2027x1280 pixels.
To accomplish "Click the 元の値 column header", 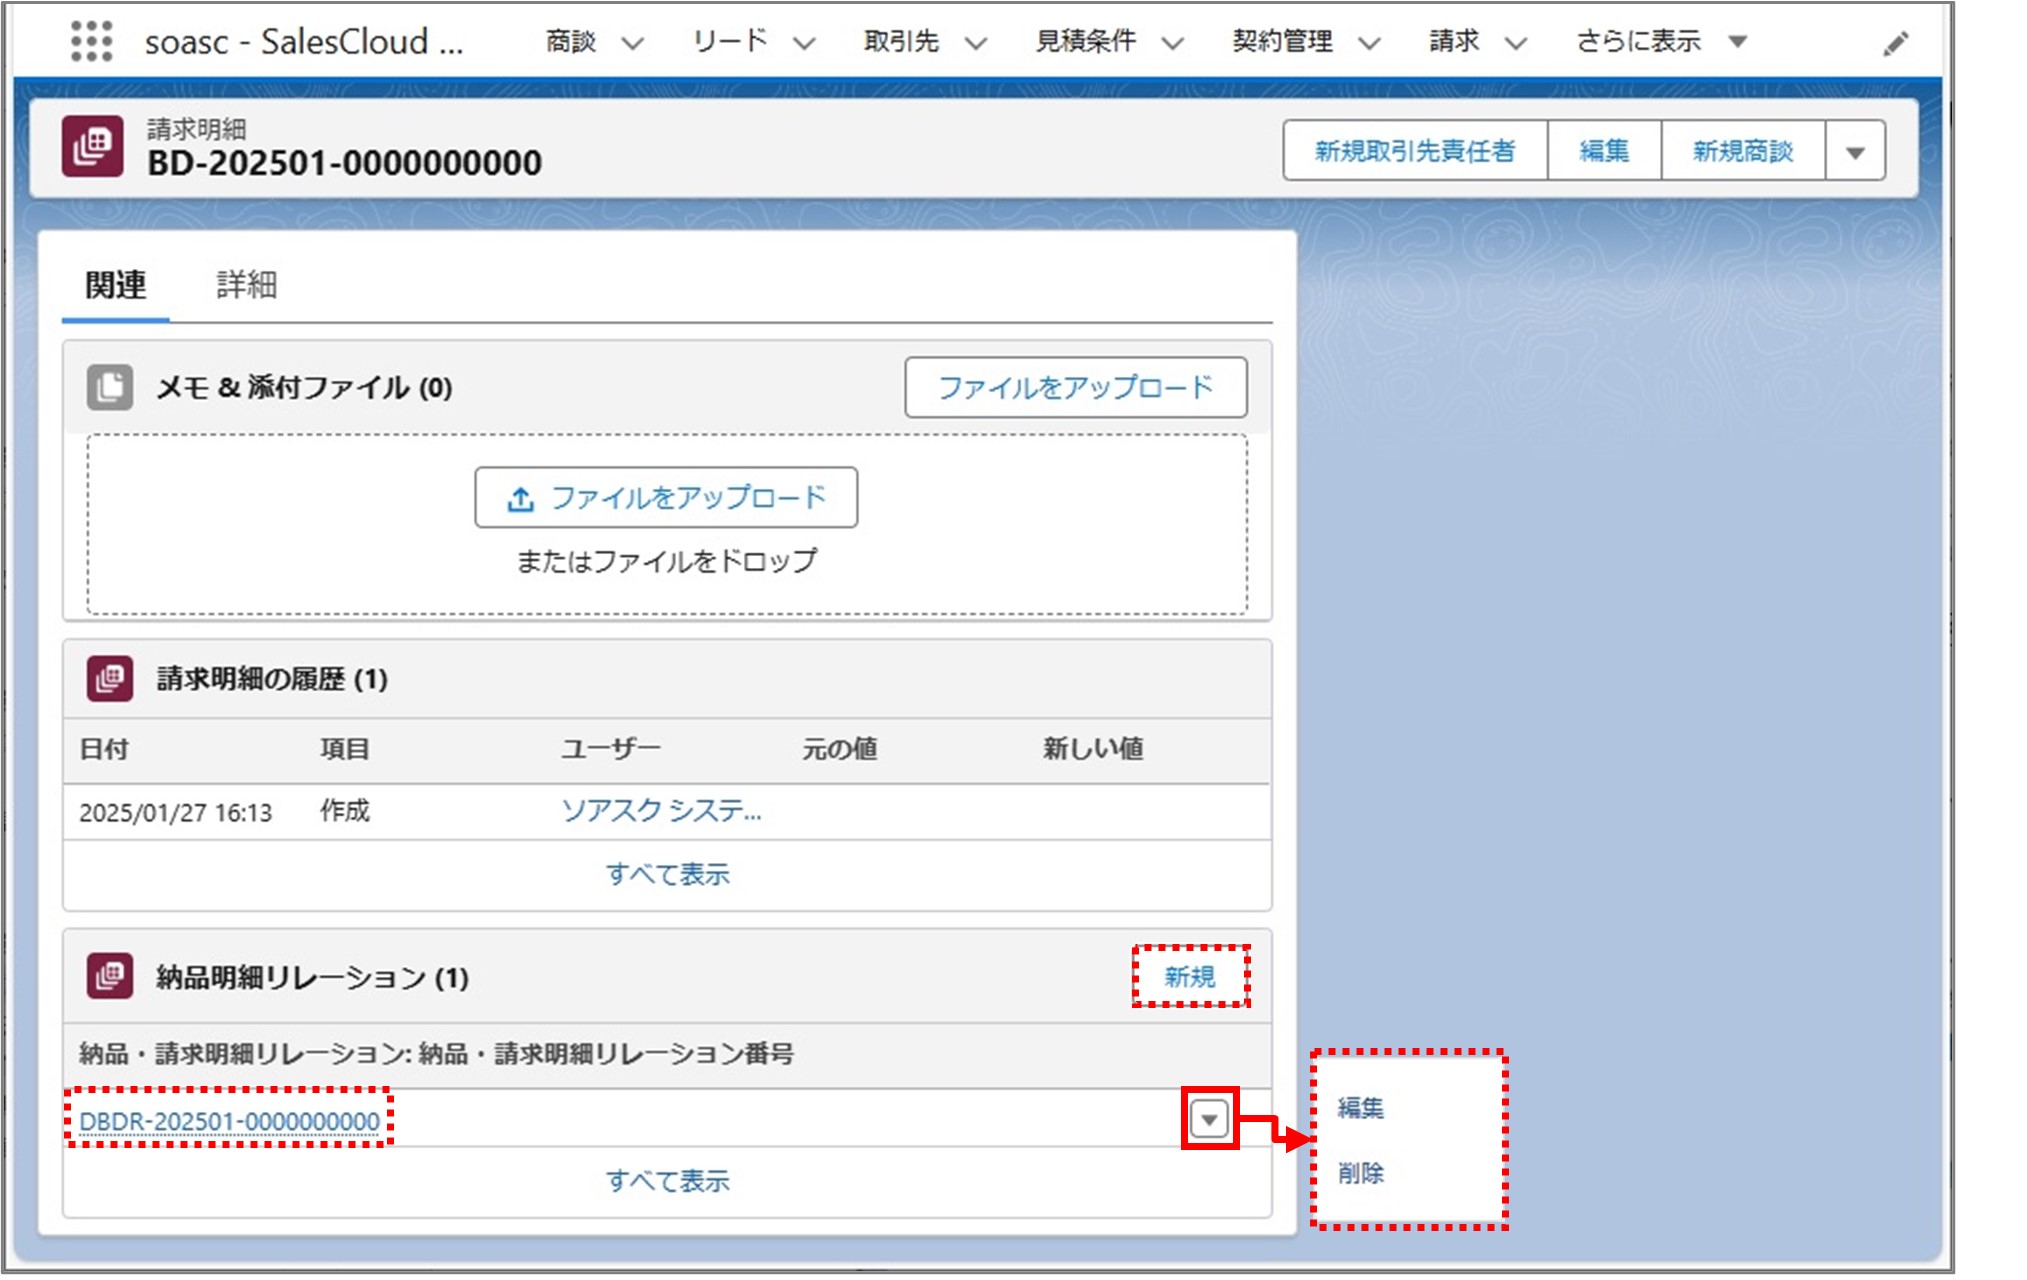I will [x=840, y=749].
